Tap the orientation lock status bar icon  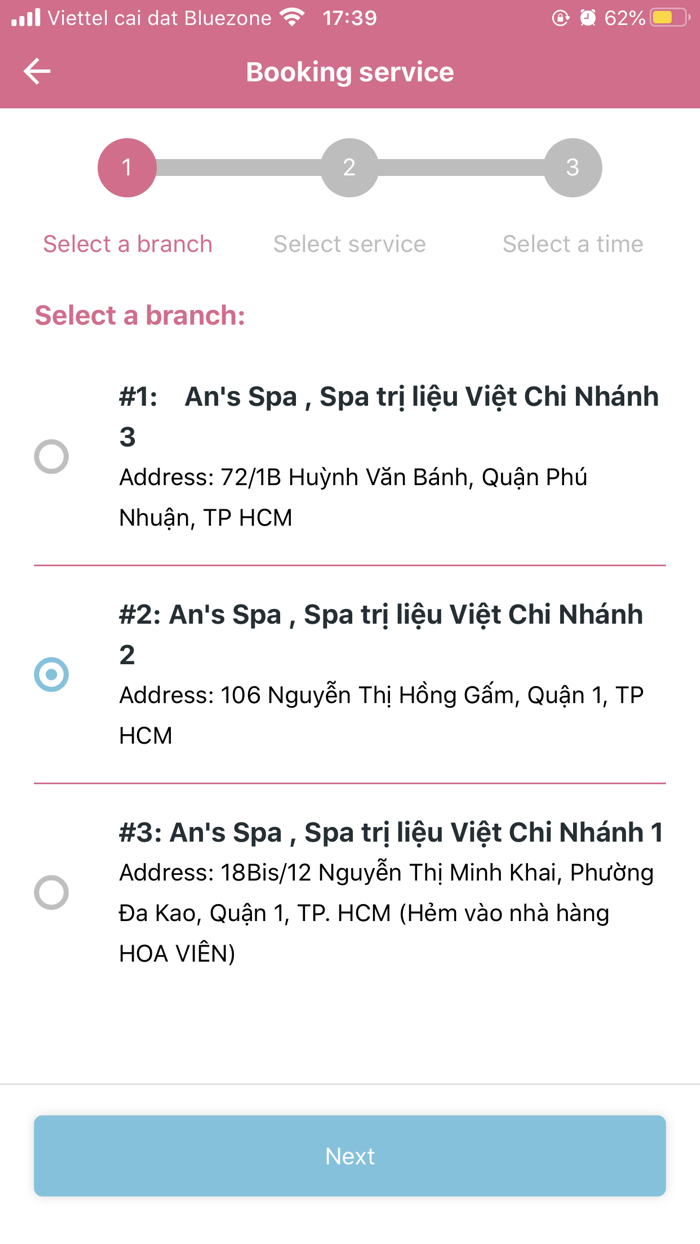562,16
